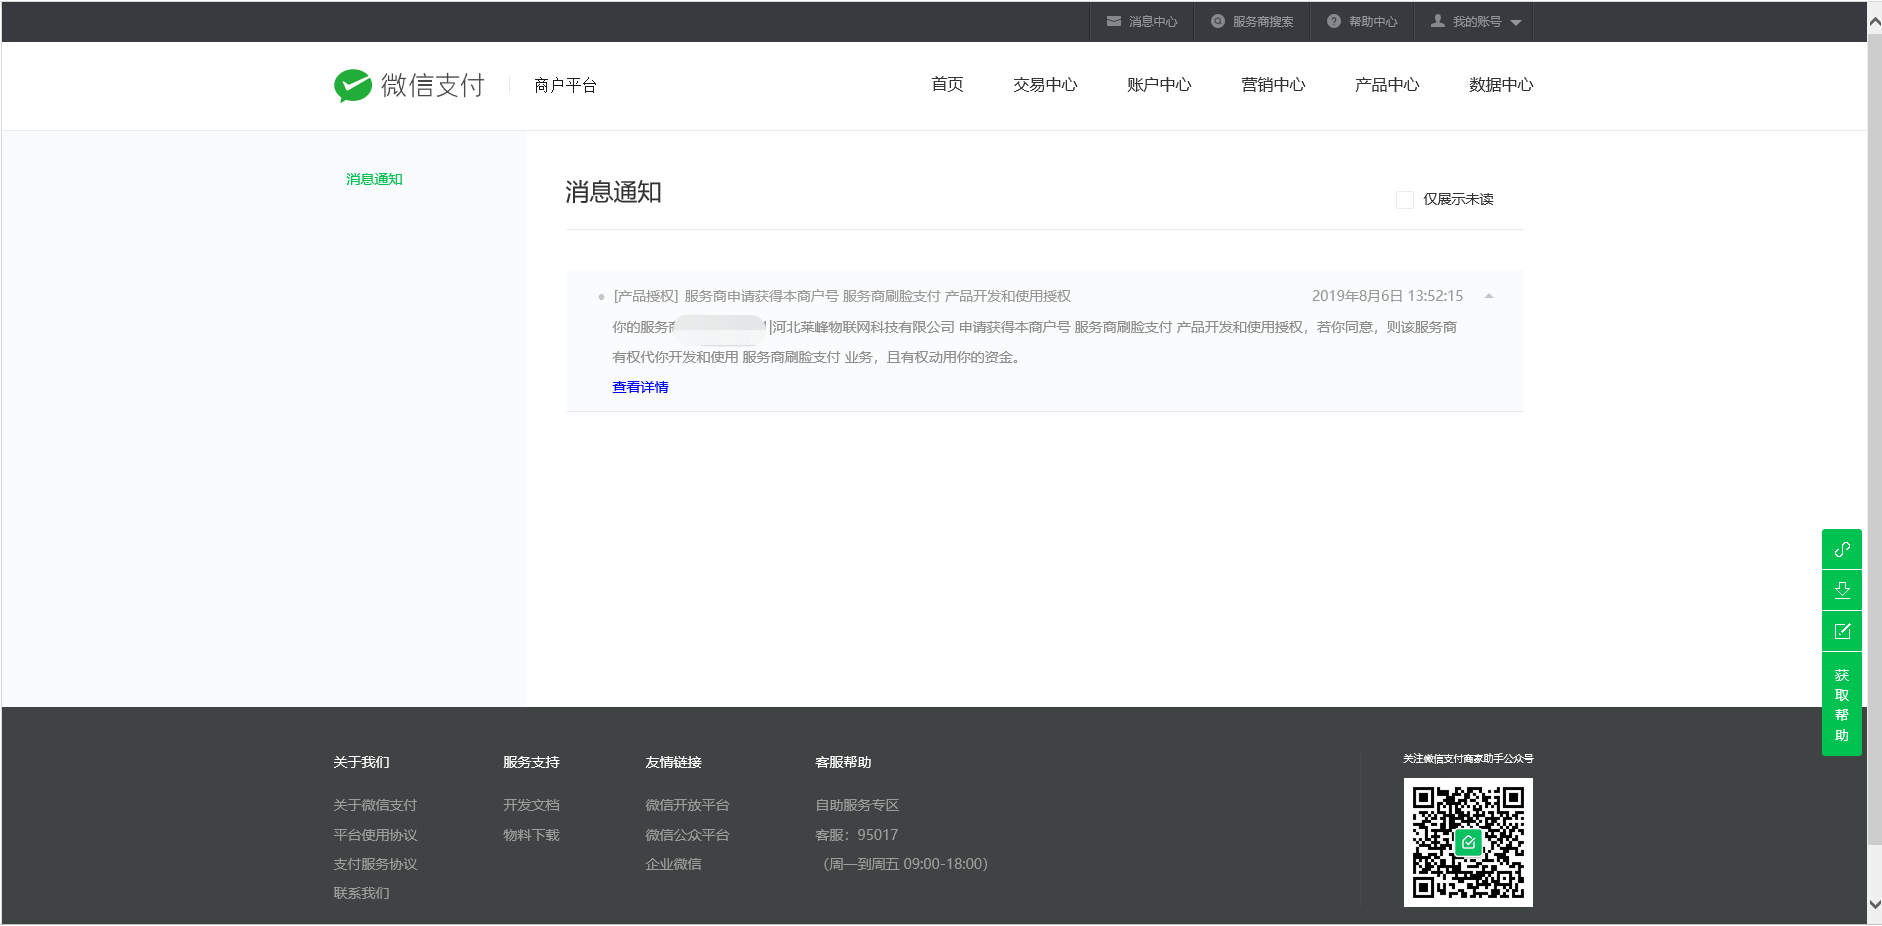The width and height of the screenshot is (1882, 926).
Task: Click the WeChat Pay green logo icon
Action: (x=353, y=86)
